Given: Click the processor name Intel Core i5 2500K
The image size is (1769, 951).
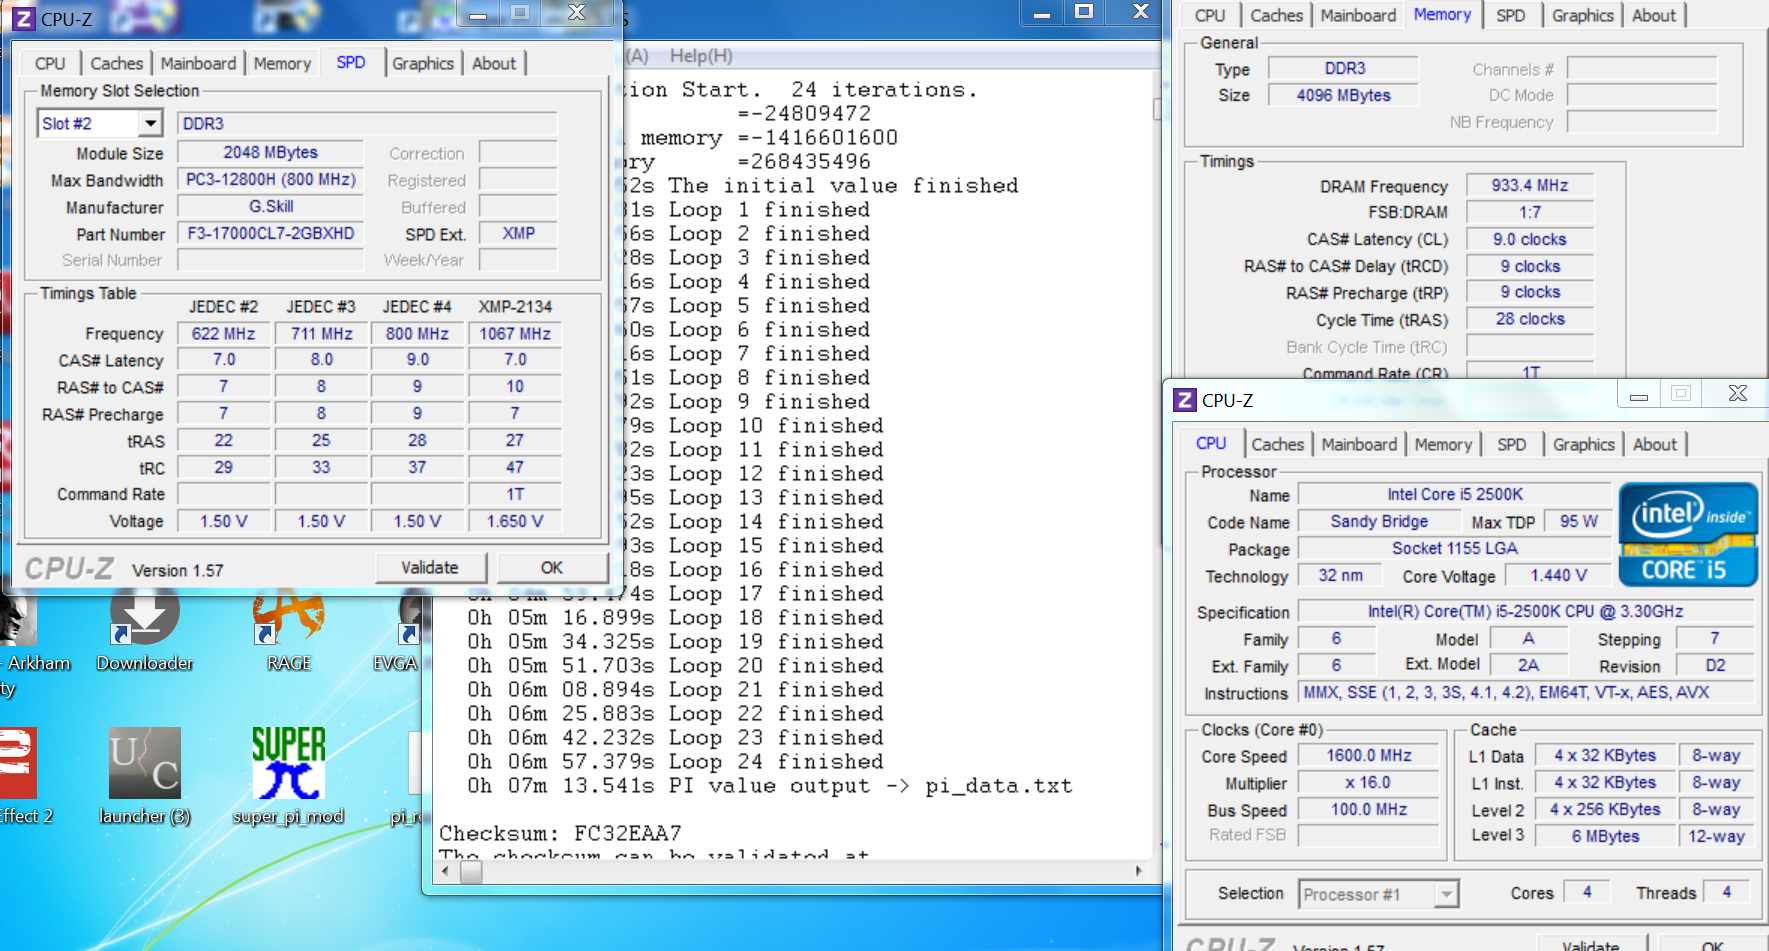Looking at the screenshot, I should (x=1455, y=494).
